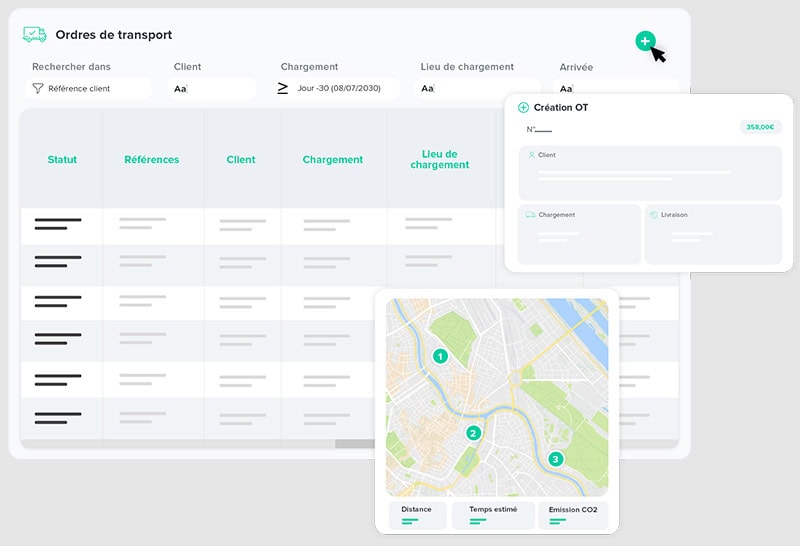Image resolution: width=800 pixels, height=546 pixels.
Task: Focus the Client filter text field
Action: [212, 89]
